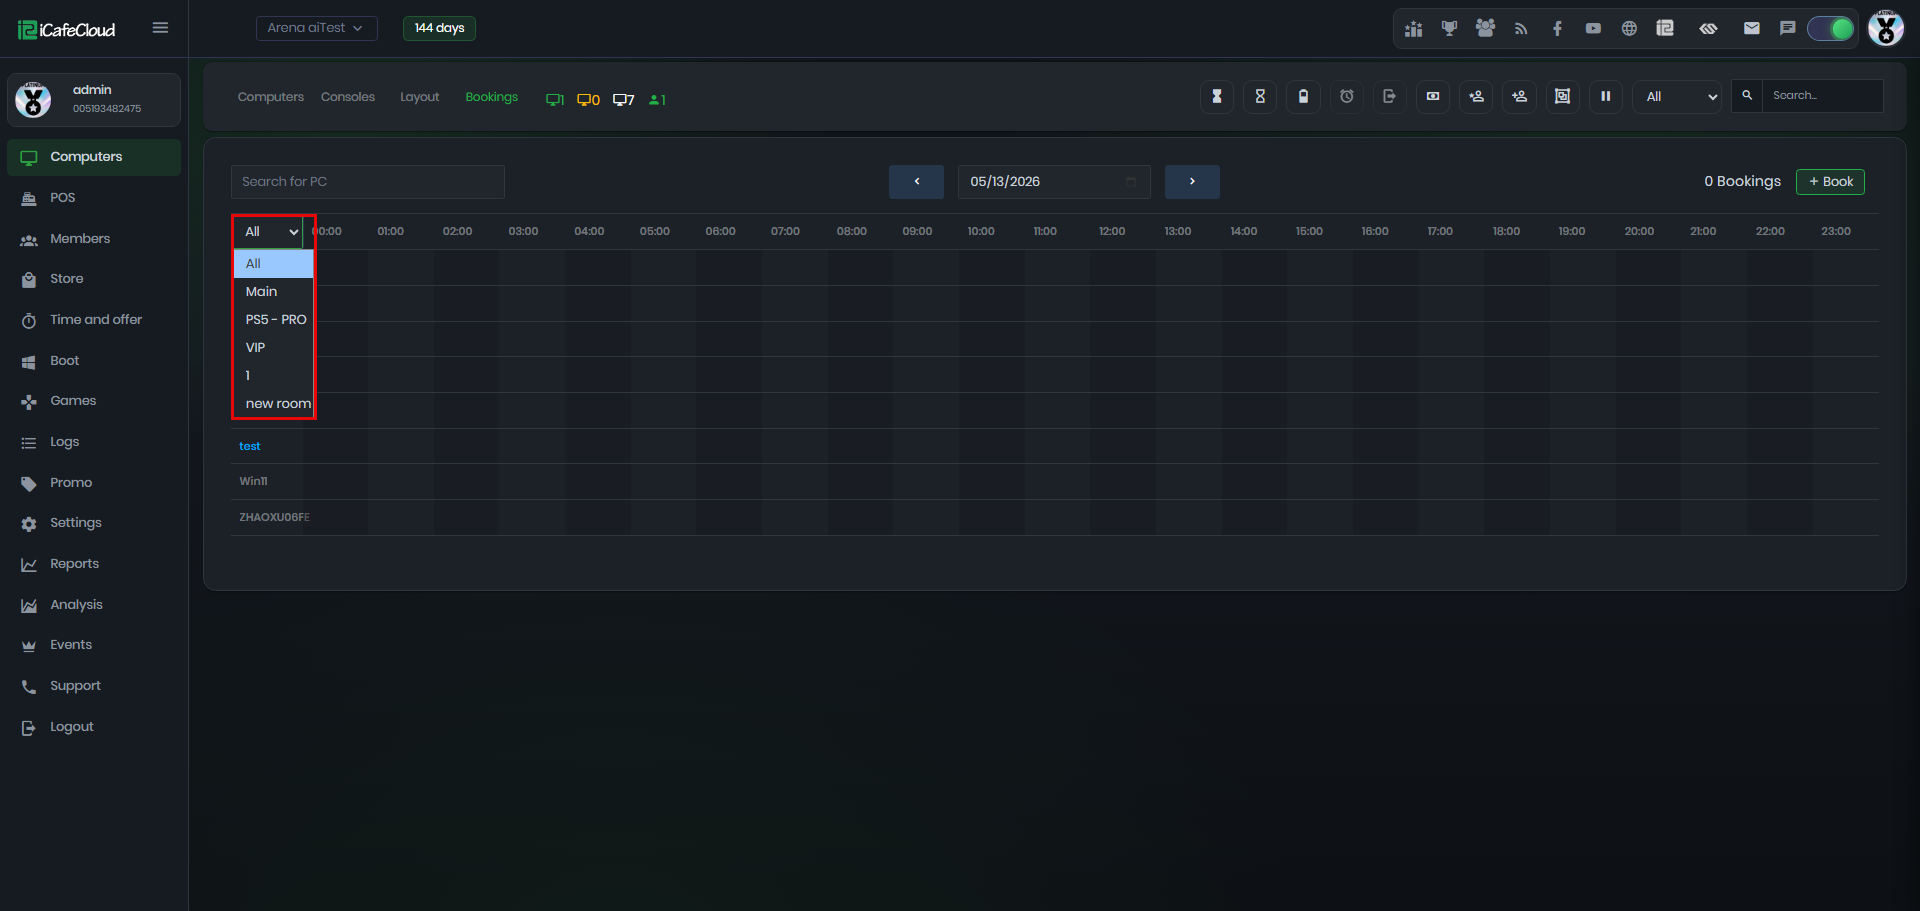Click the cash money toolbar icon
Screen dimensions: 1920x911
coord(1433,96)
